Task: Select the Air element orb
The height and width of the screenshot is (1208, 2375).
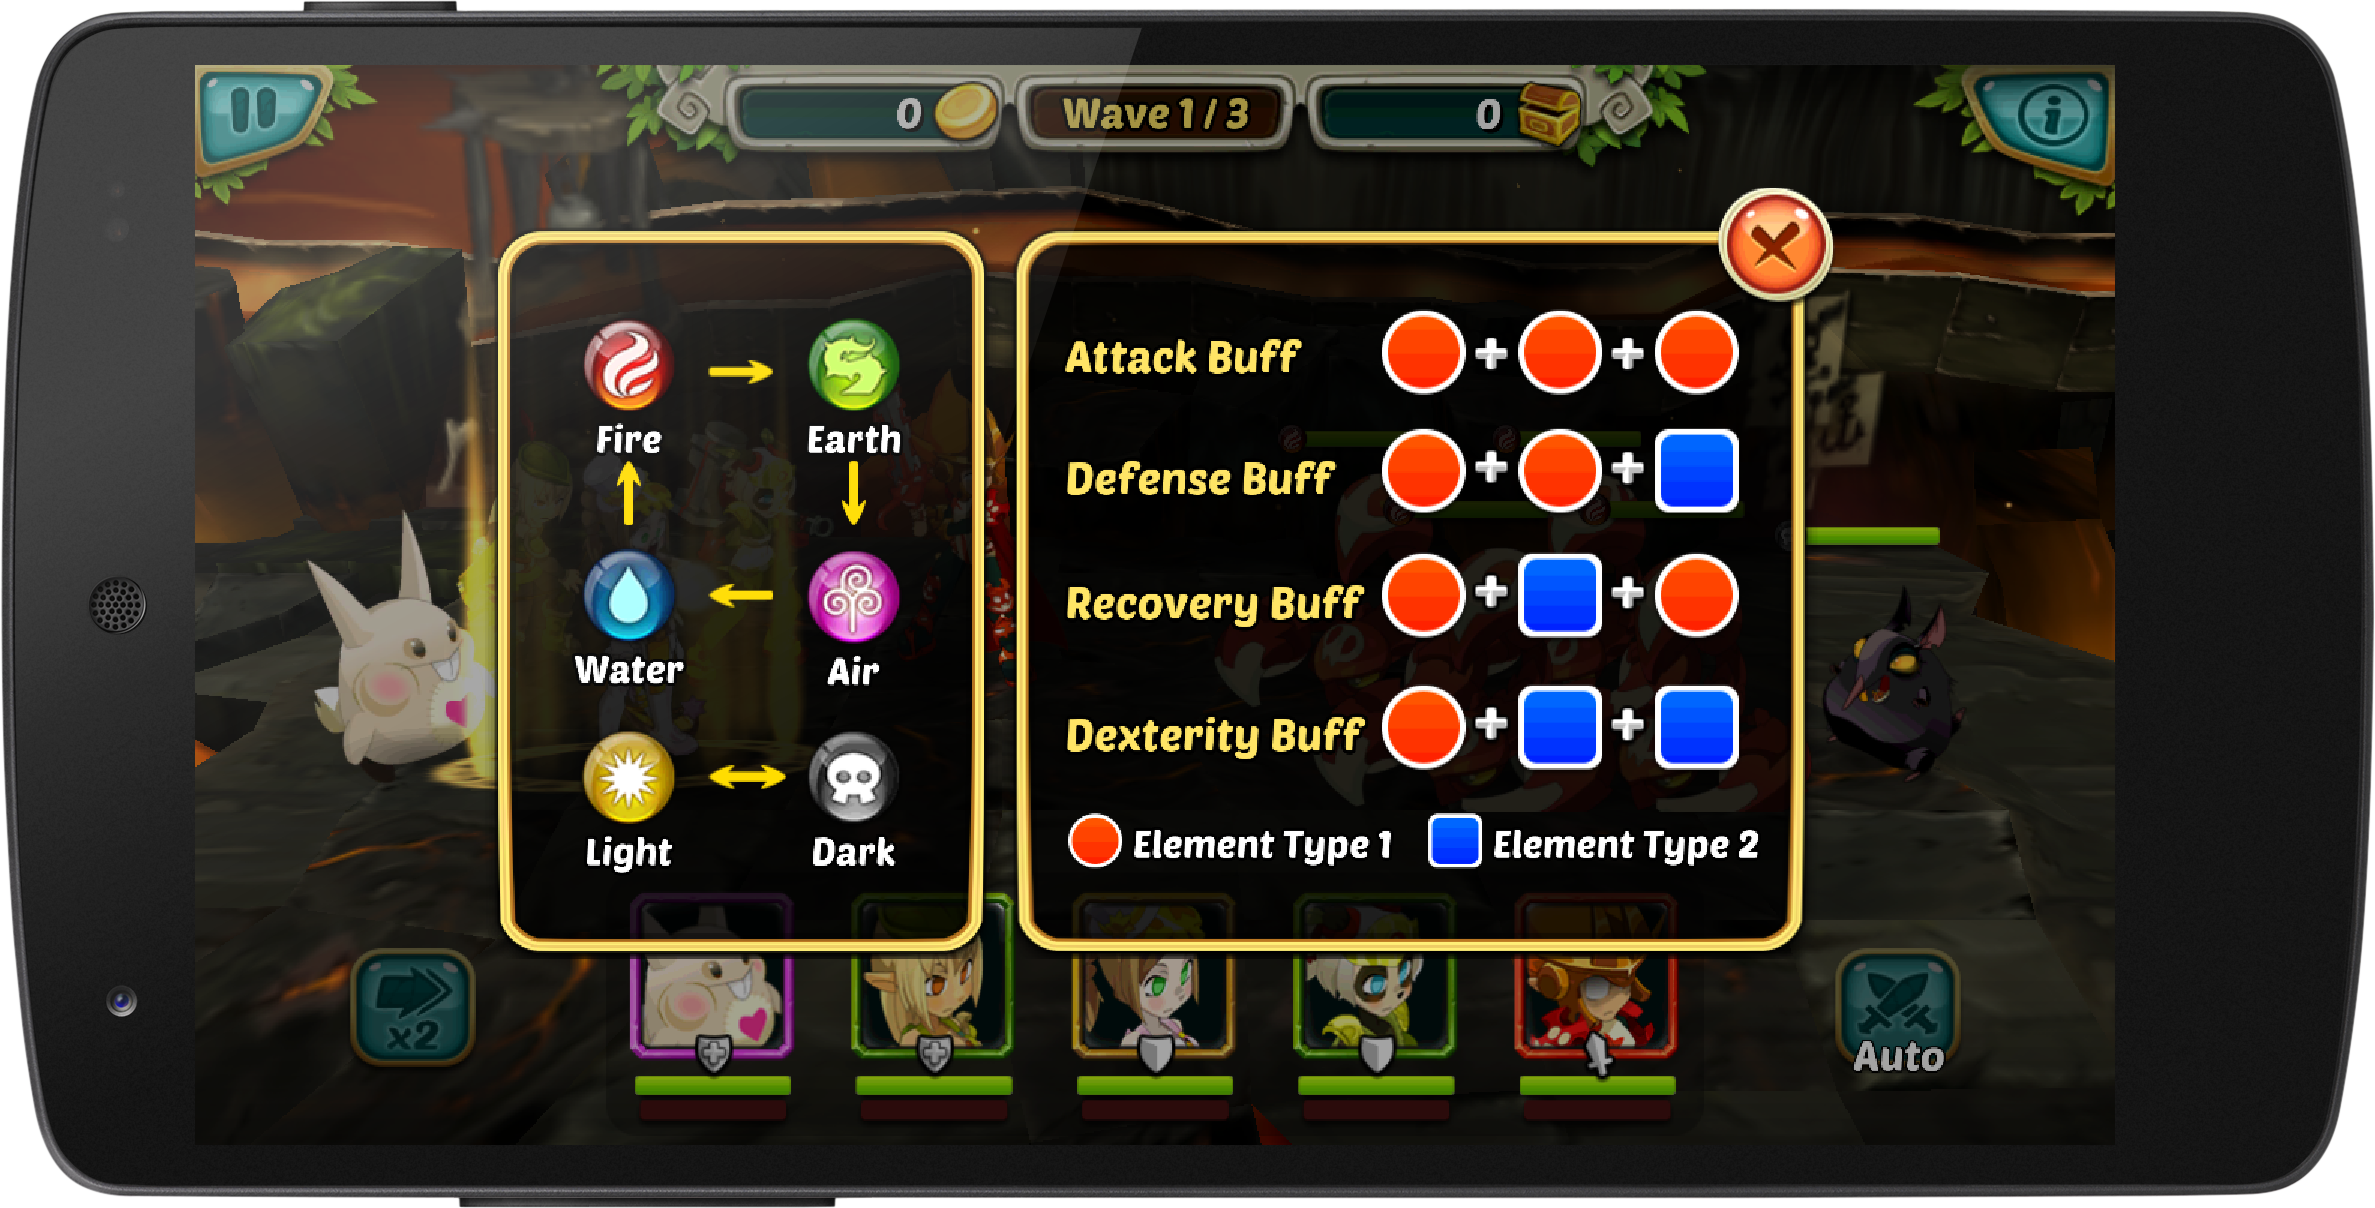Action: point(853,596)
